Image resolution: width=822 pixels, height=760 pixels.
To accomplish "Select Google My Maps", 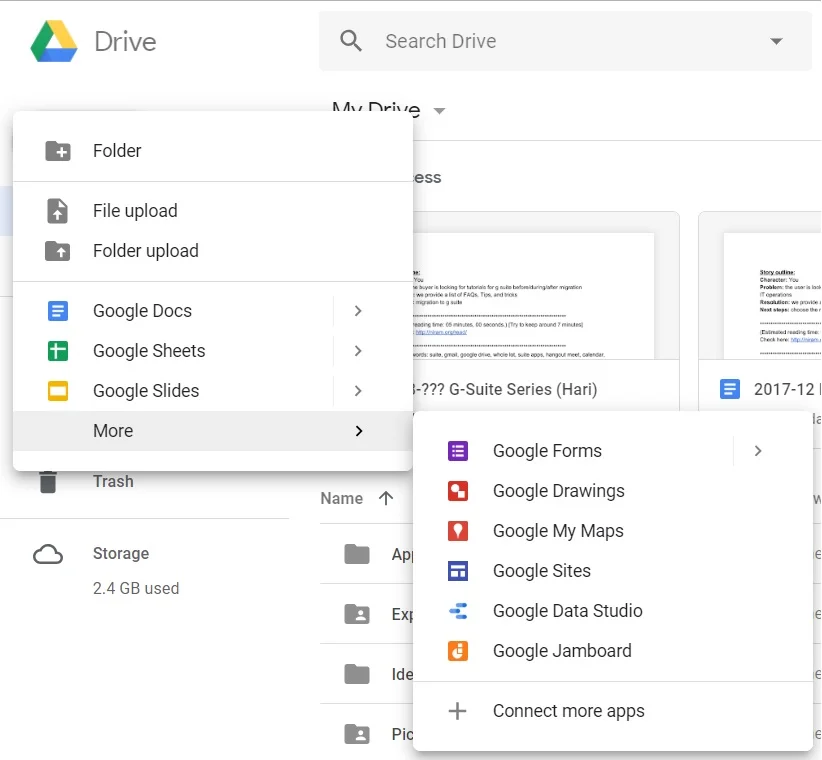I will [x=558, y=531].
